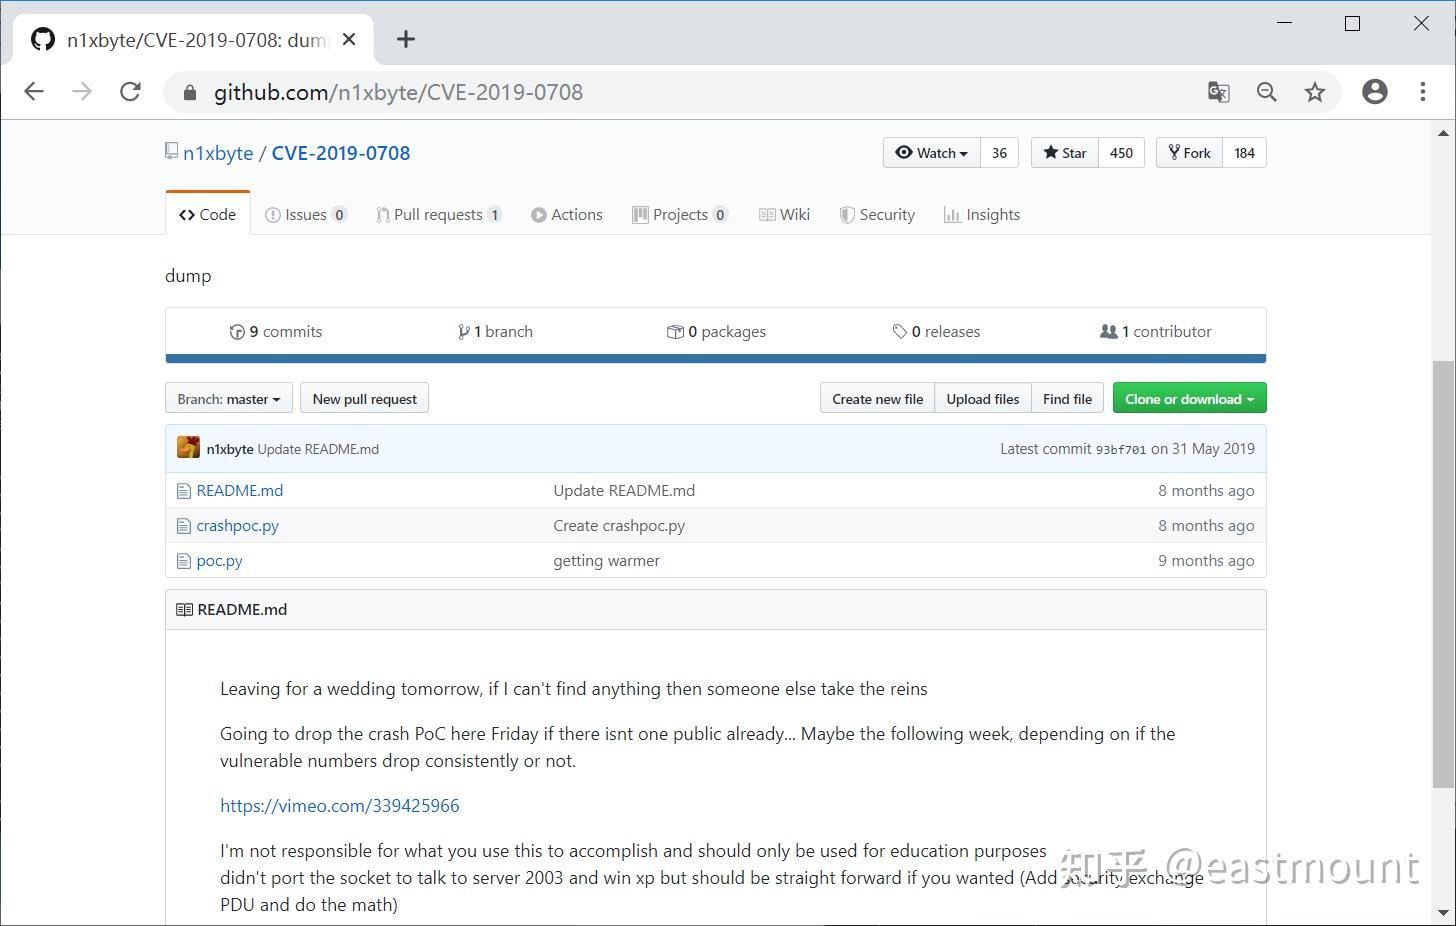Click the repository book icon beside n1xbyte
Image resolution: width=1456 pixels, height=926 pixels.
(172, 152)
